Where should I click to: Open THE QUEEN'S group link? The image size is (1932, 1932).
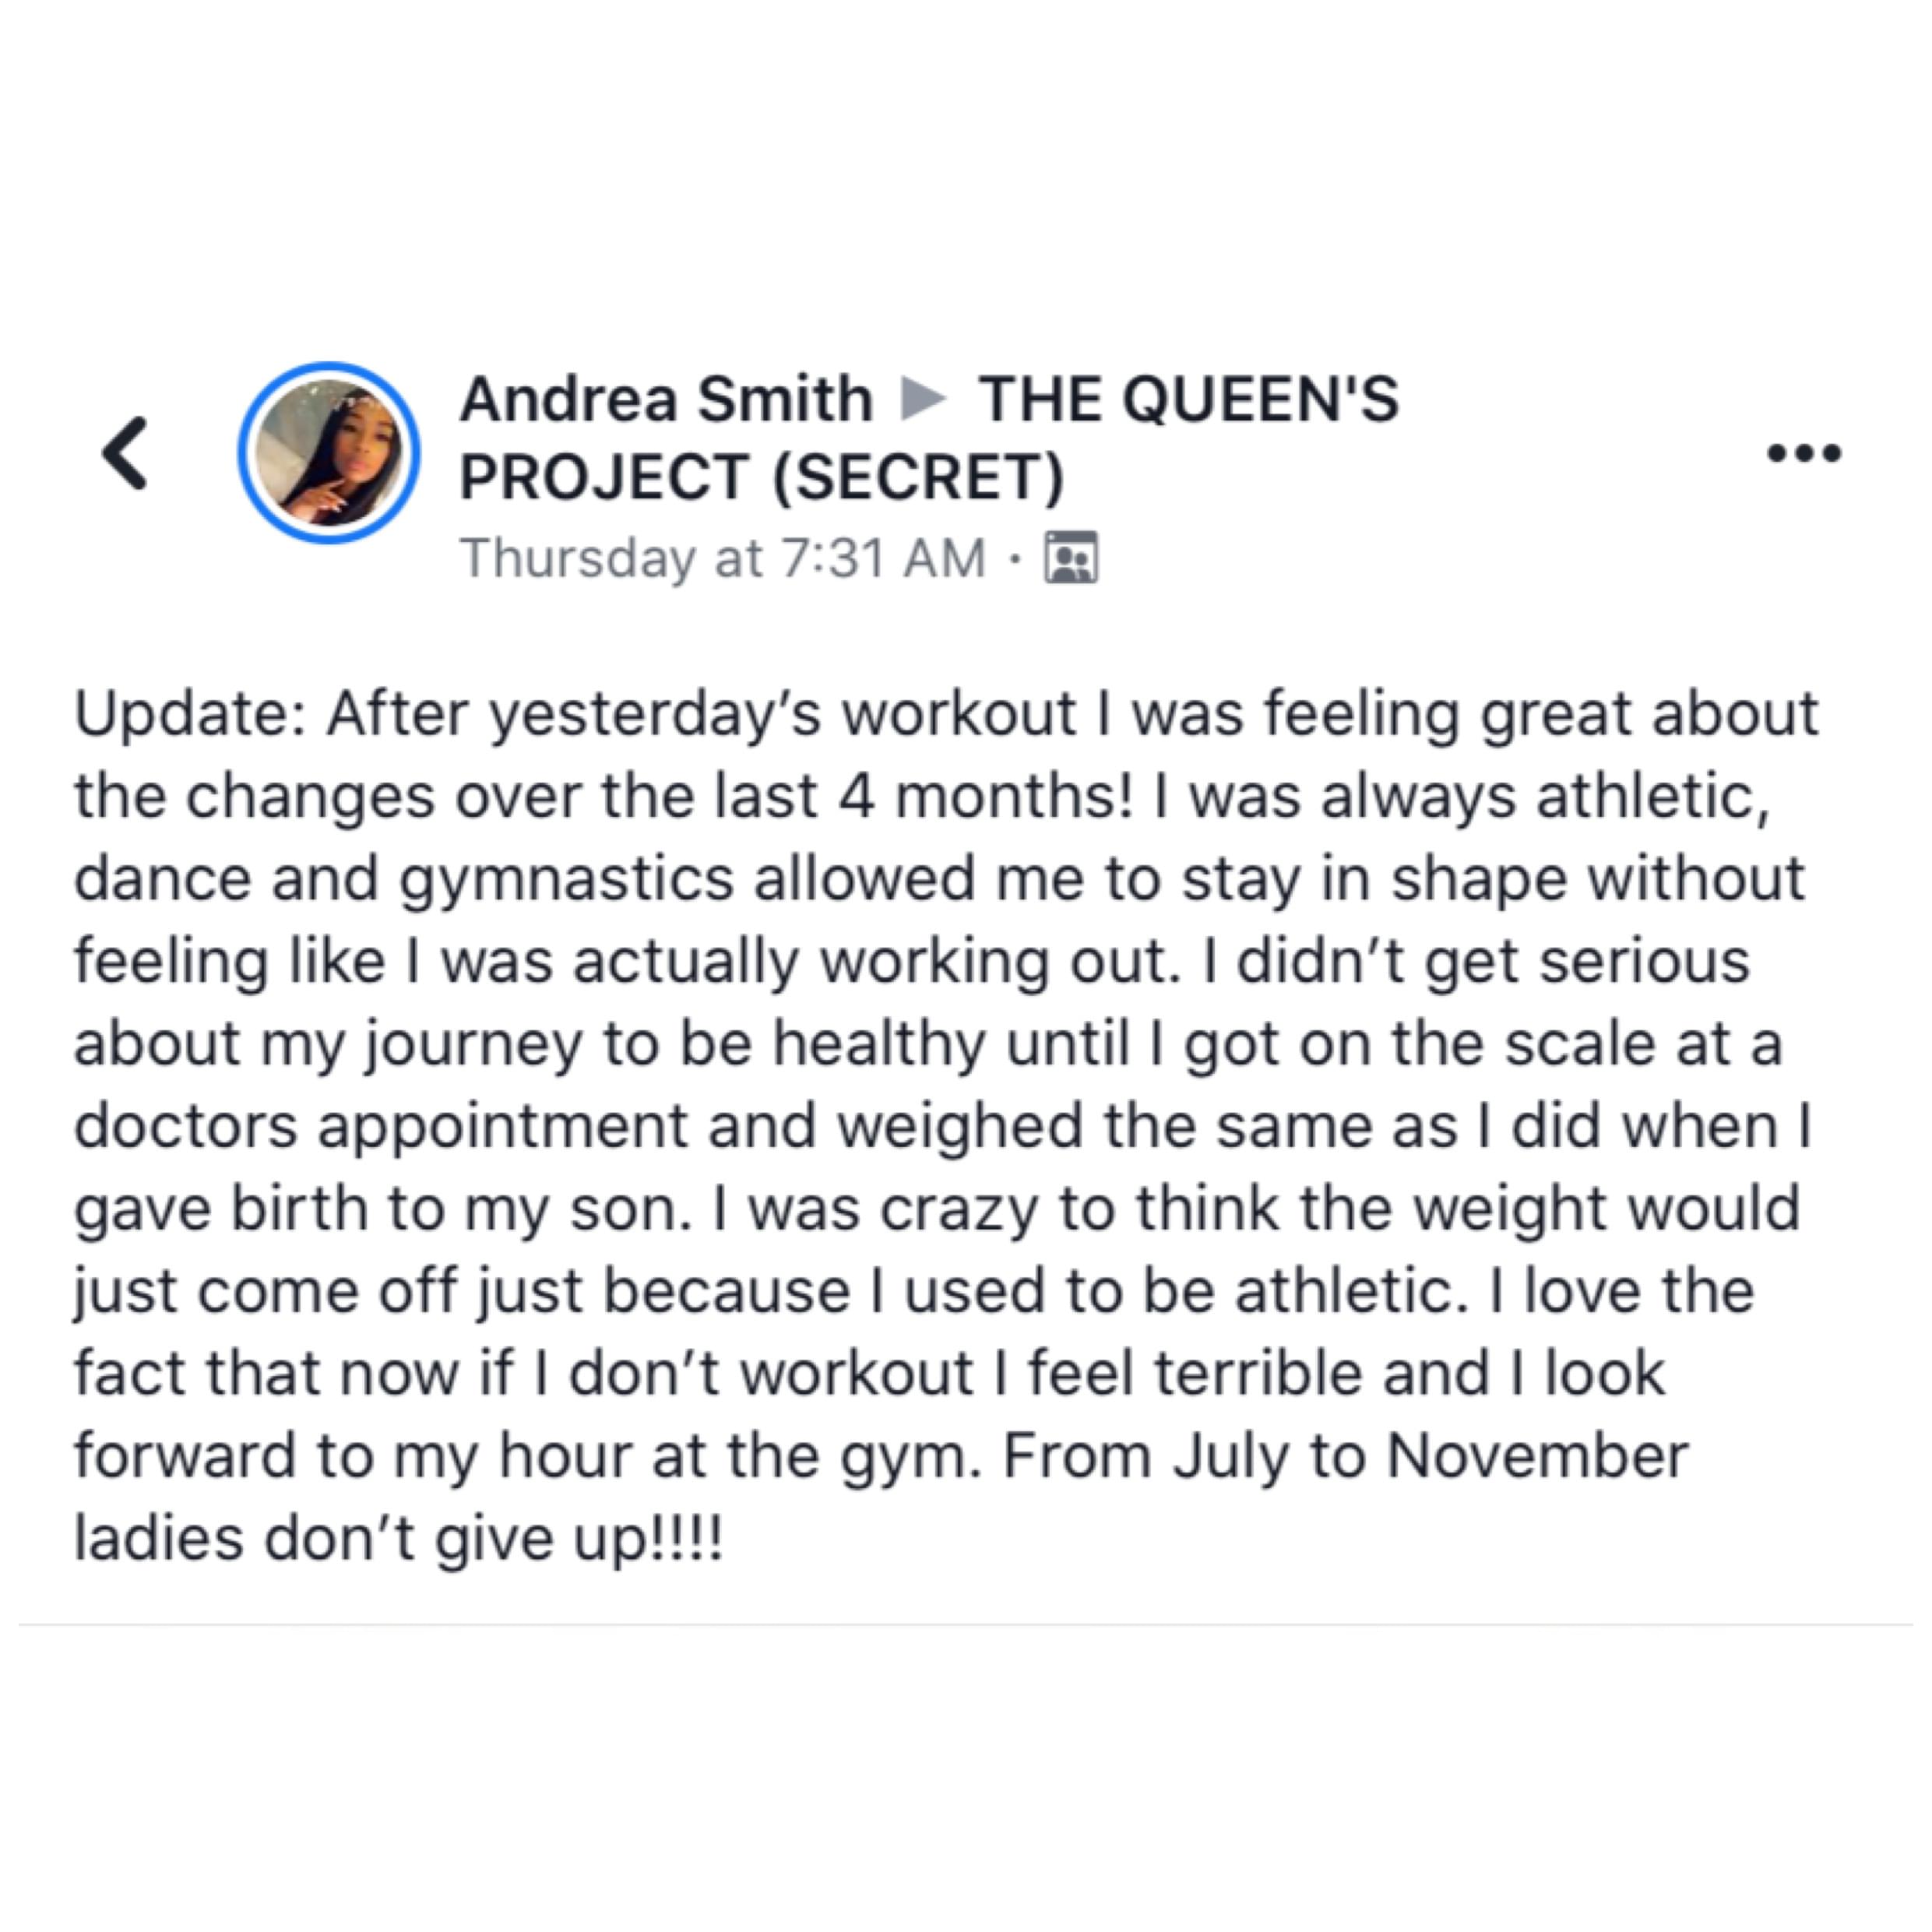tap(1188, 399)
